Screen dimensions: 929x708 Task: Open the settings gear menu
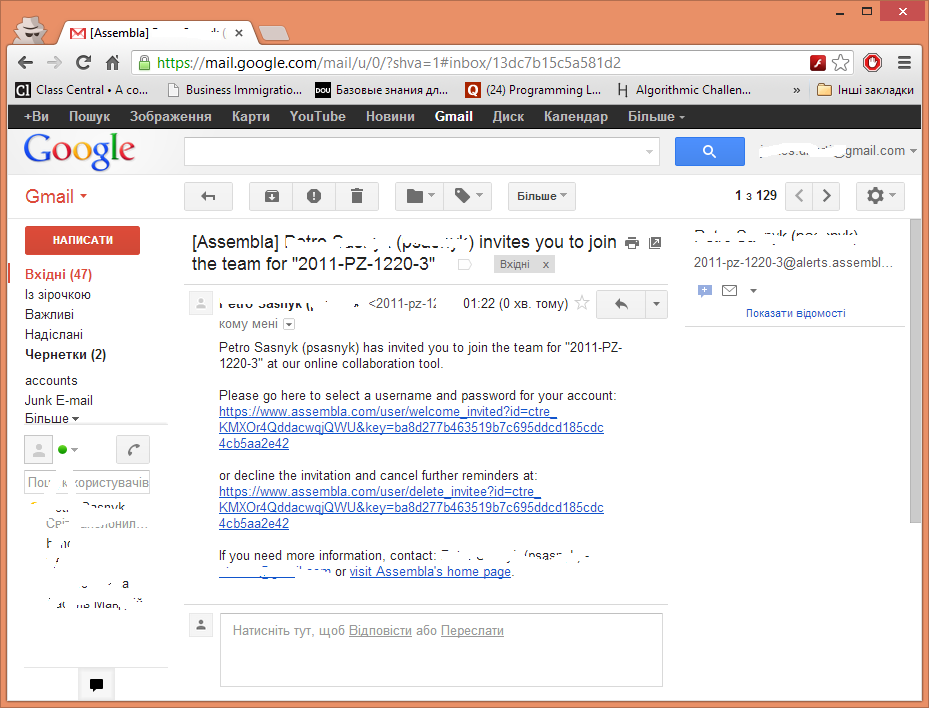click(x=880, y=196)
